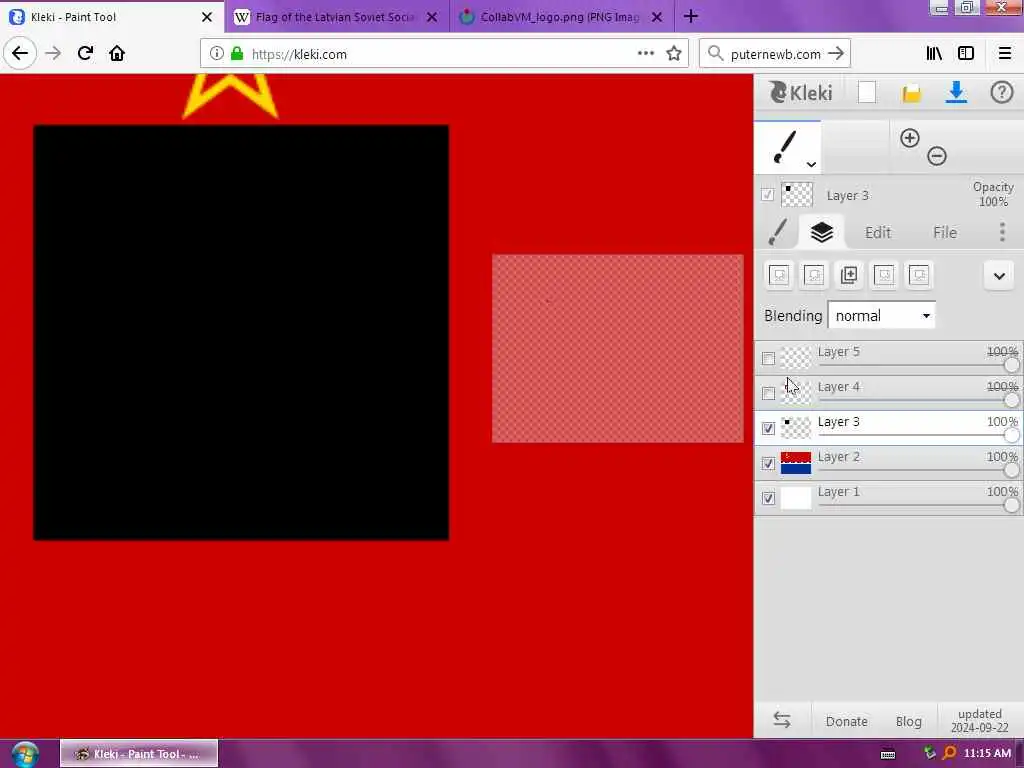
Task: Duplicate the current layer
Action: point(849,275)
